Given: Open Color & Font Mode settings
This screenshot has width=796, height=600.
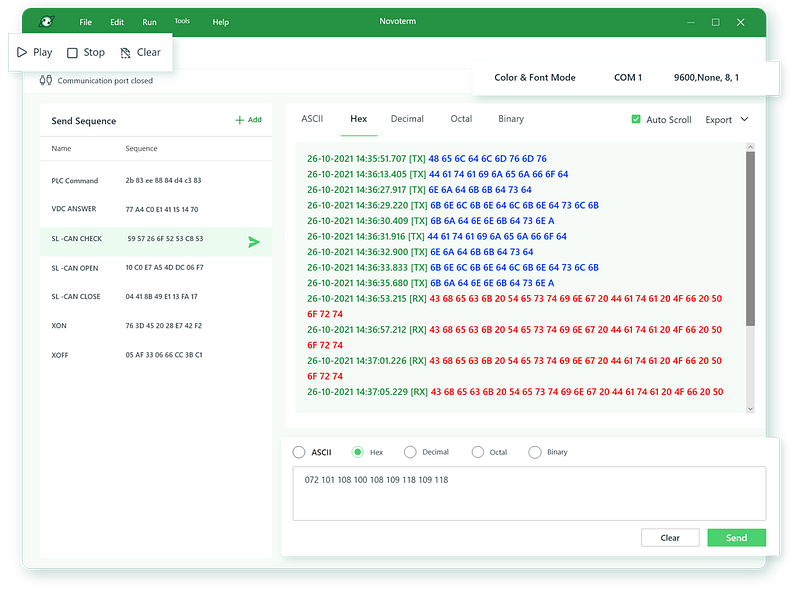Looking at the screenshot, I should pos(535,78).
